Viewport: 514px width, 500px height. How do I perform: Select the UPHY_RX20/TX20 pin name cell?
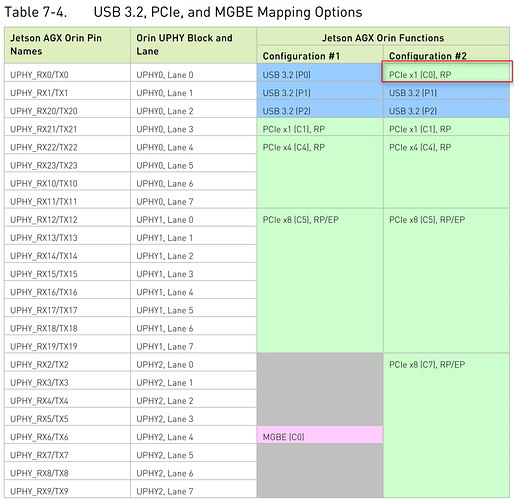[x=67, y=109]
